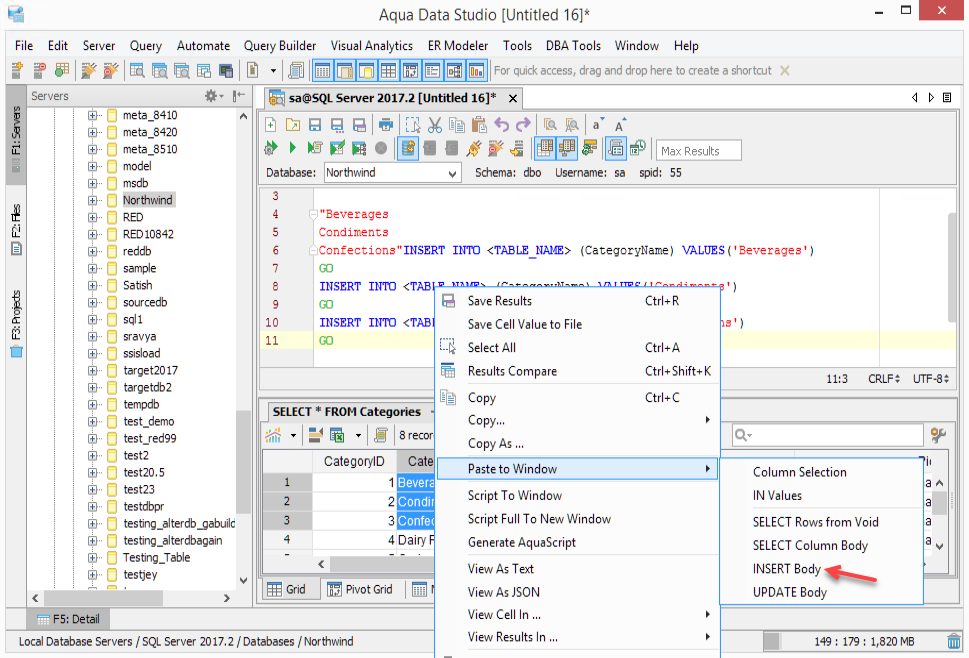
Task: Open the Servers panel settings gear
Action: [x=213, y=96]
